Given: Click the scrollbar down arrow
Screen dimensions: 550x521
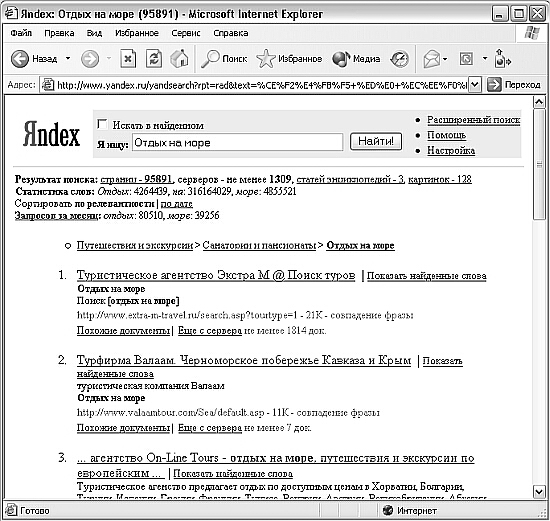Looking at the screenshot, I should click(x=539, y=492).
